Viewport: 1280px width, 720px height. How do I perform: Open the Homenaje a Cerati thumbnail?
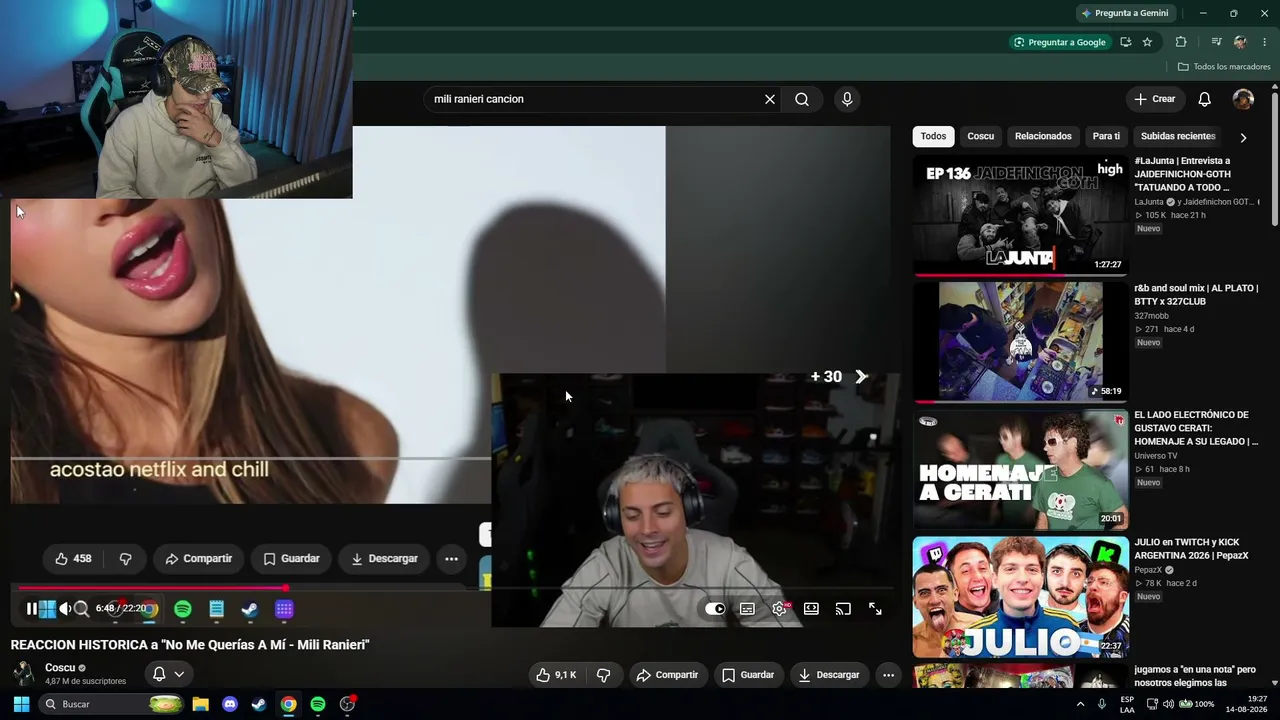coord(1020,468)
